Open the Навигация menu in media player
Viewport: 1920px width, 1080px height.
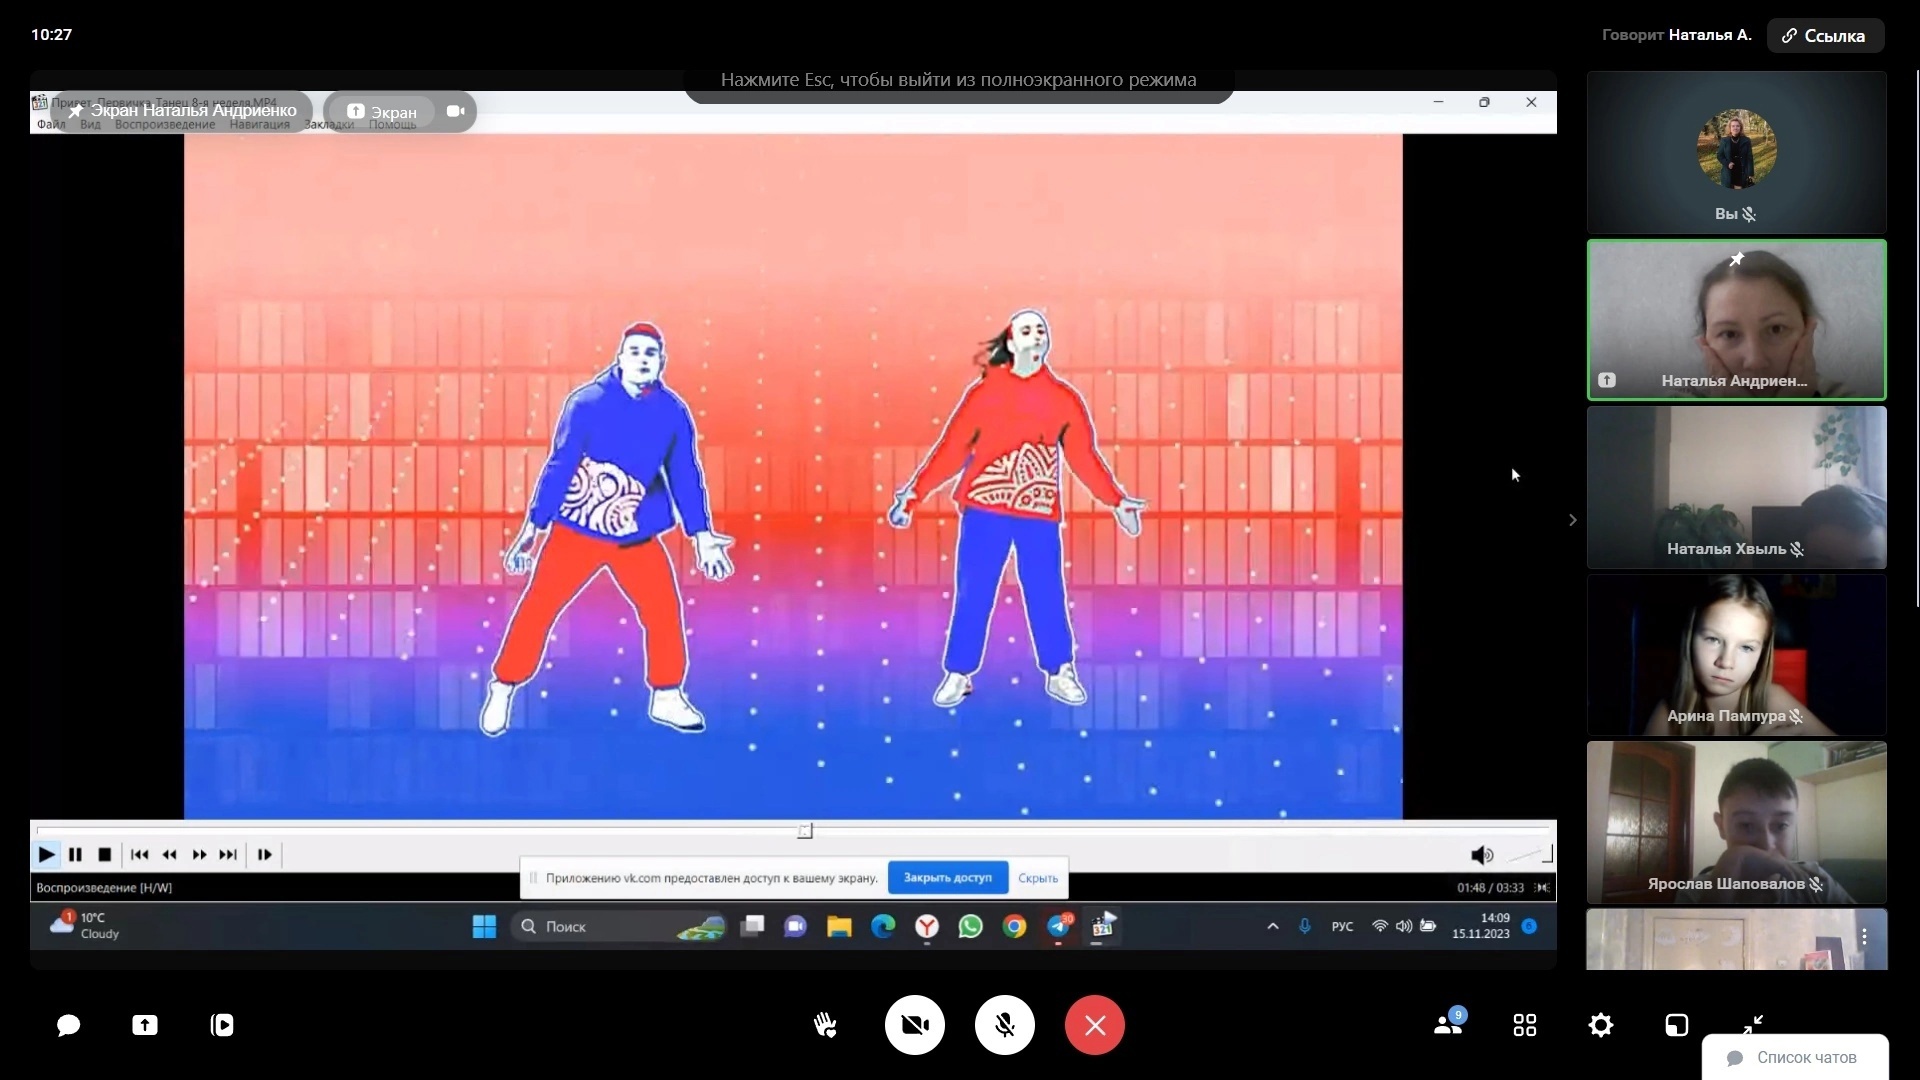tap(259, 125)
